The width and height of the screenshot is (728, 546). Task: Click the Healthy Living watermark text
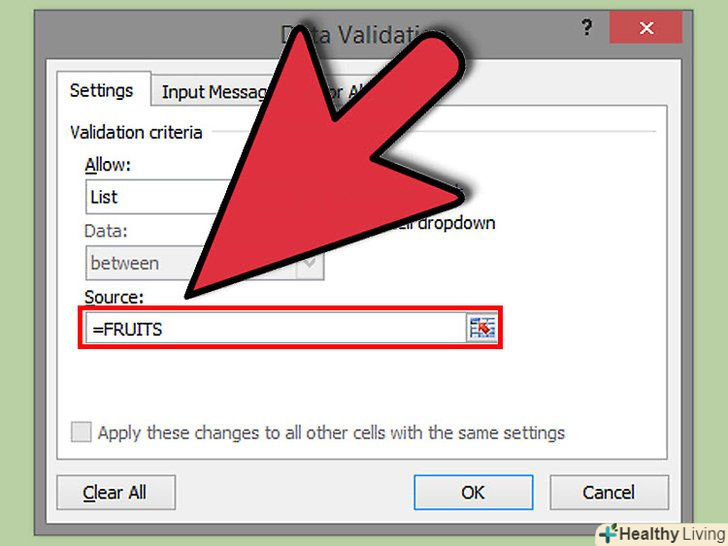(672, 534)
